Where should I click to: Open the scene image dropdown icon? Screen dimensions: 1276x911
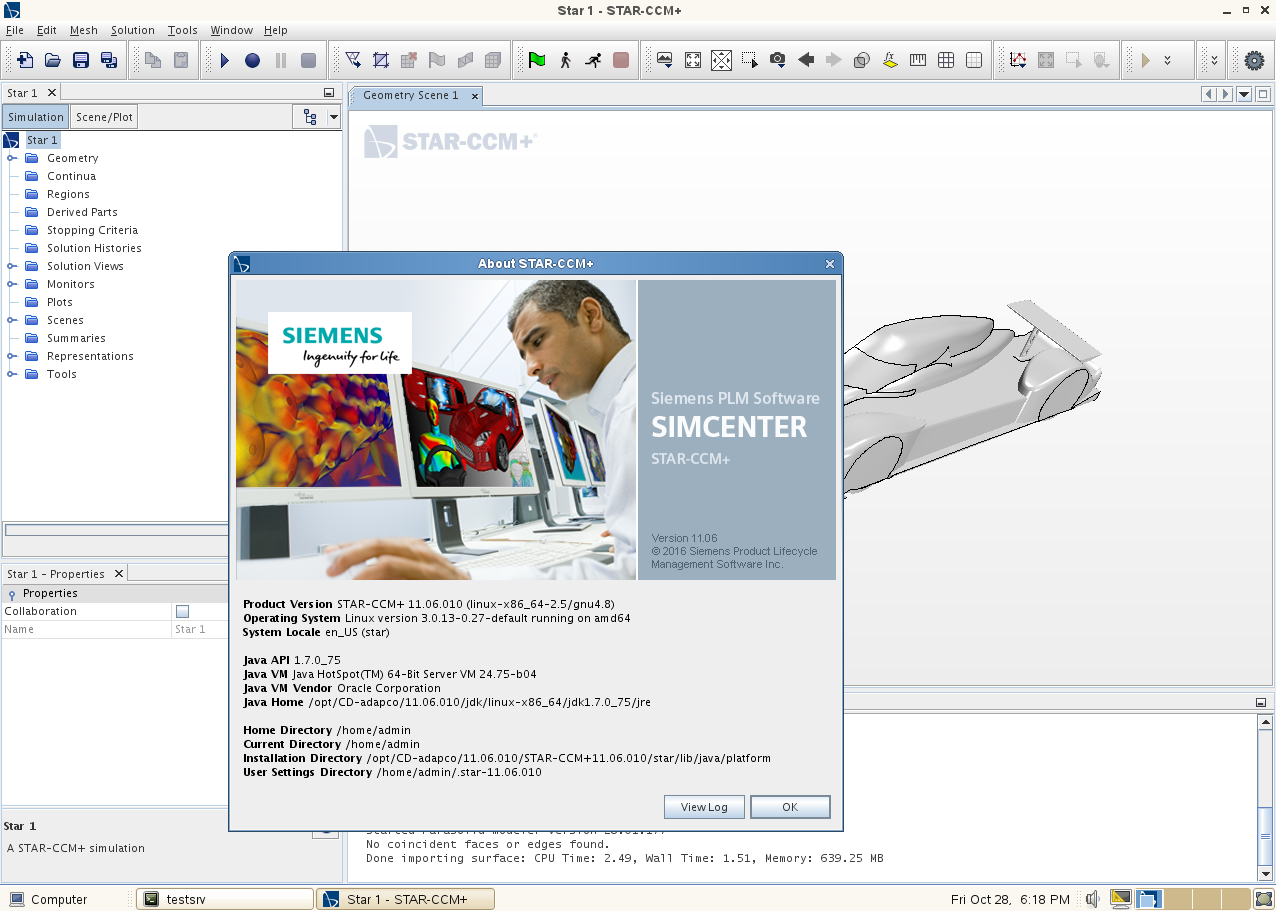point(665,60)
